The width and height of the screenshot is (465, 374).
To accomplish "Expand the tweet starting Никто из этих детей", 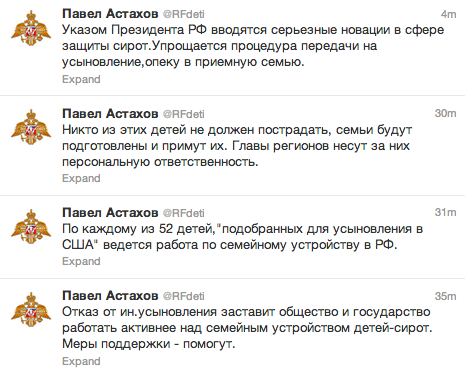I will click(x=81, y=178).
